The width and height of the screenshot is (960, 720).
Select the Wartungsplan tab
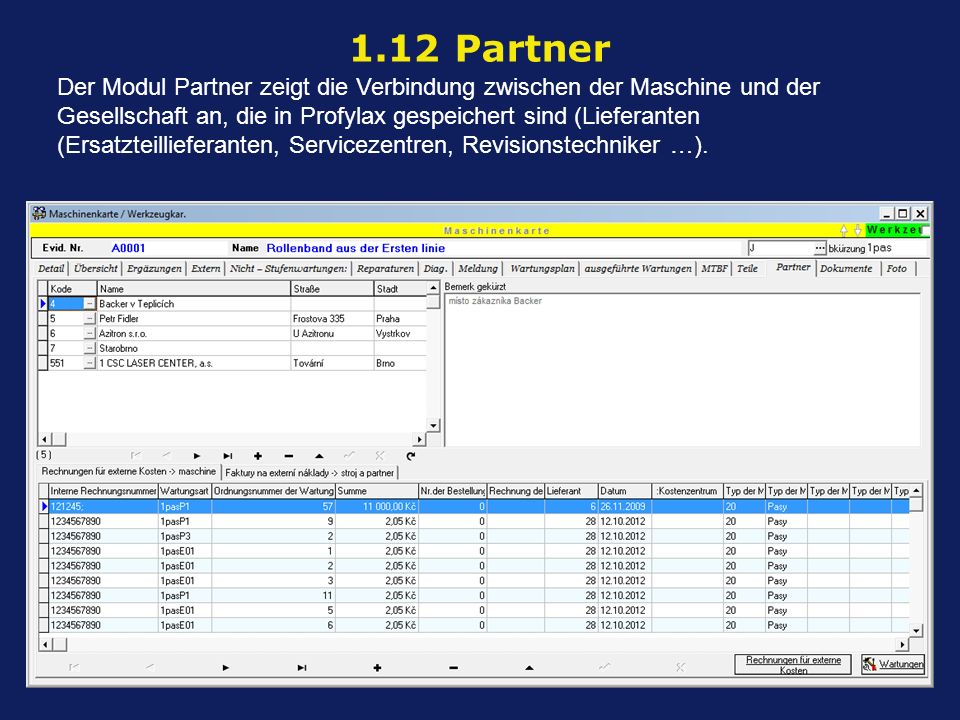click(x=542, y=269)
